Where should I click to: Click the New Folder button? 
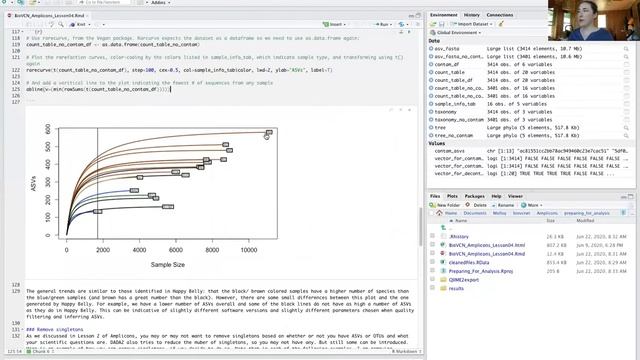pos(445,205)
